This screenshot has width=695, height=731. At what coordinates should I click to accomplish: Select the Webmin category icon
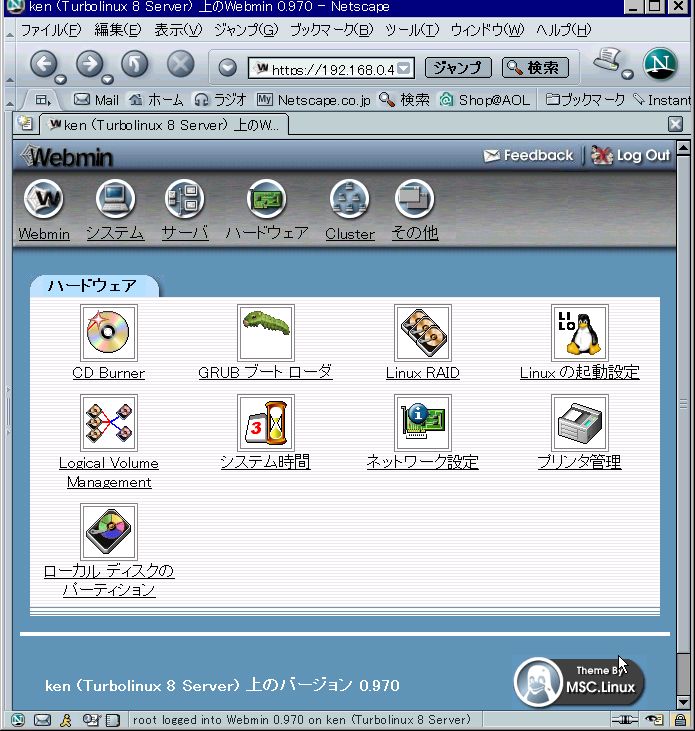pyautogui.click(x=43, y=199)
